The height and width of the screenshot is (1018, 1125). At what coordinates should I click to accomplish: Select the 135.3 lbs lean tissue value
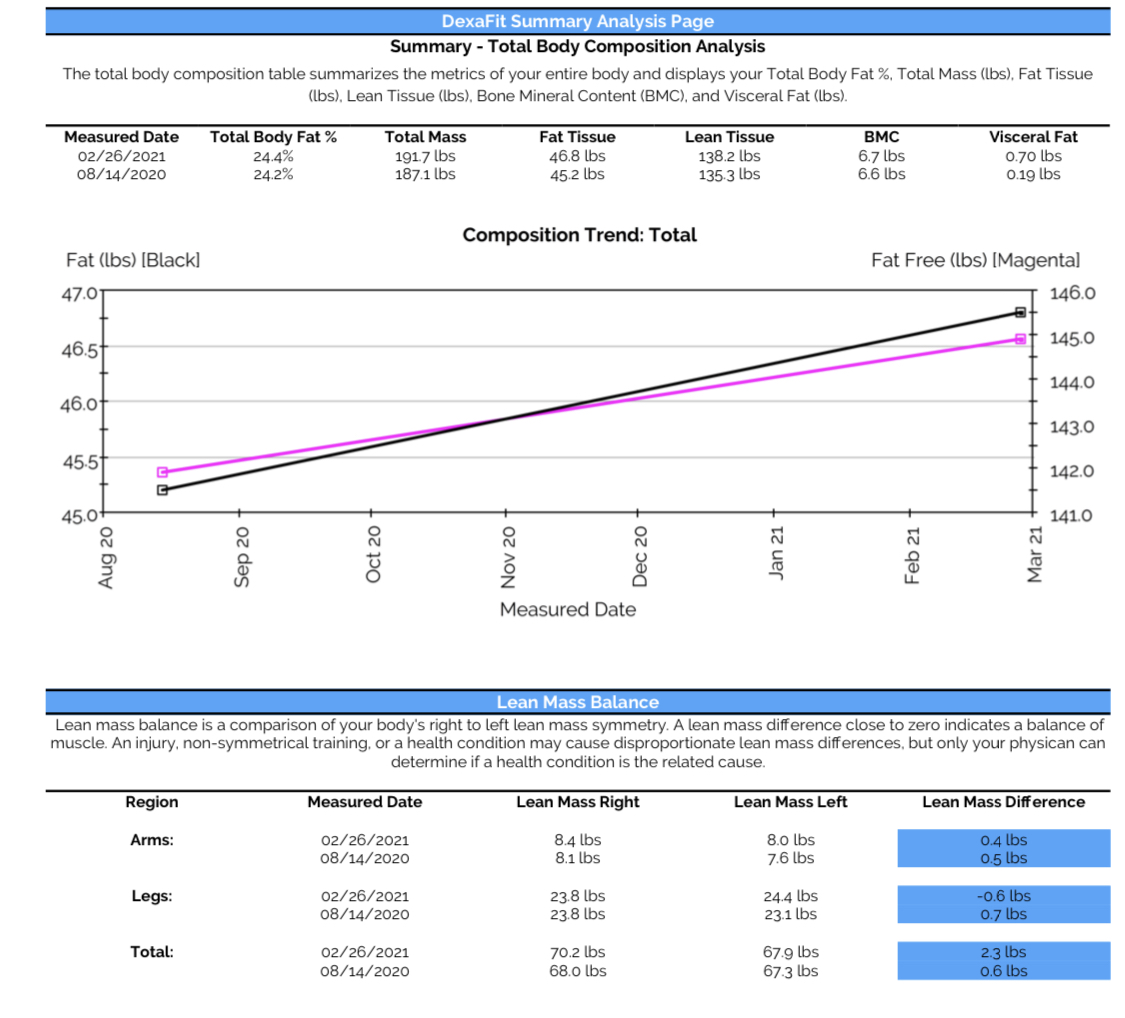click(x=730, y=174)
